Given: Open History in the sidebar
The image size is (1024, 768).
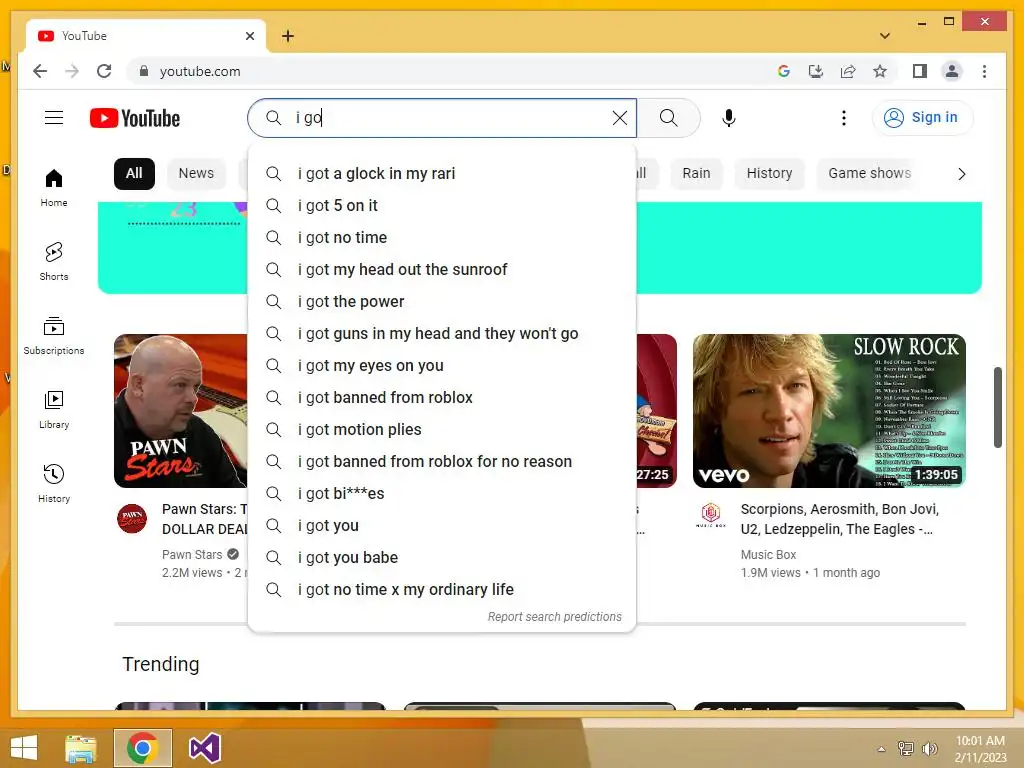Looking at the screenshot, I should 54,483.
